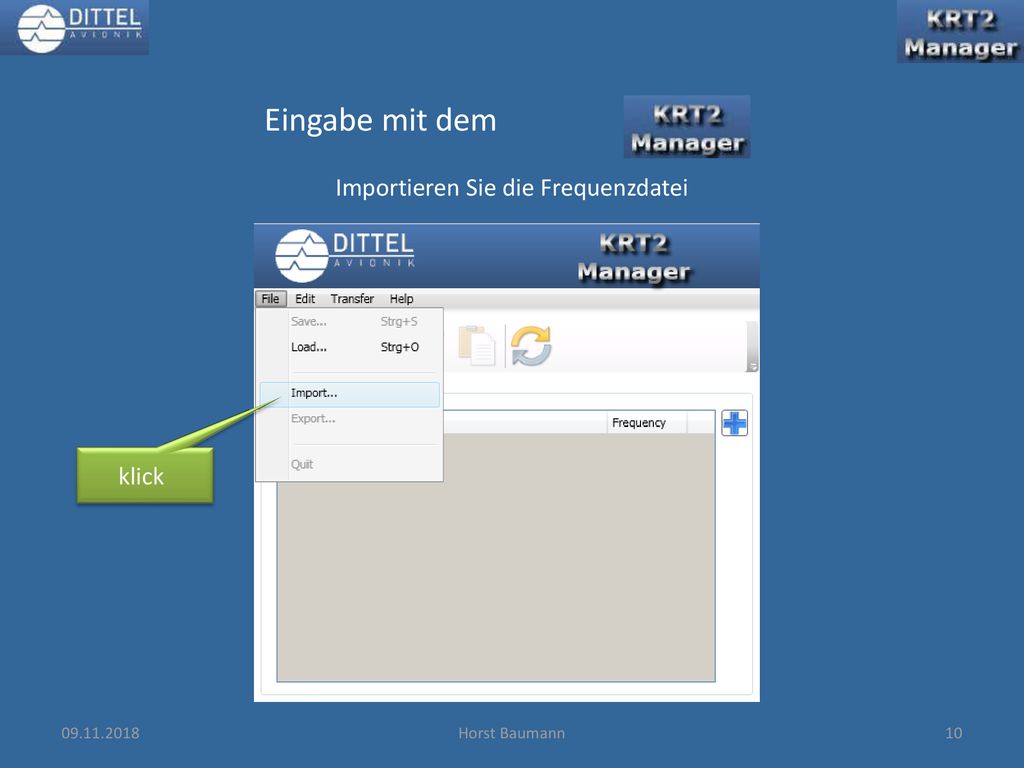
Task: Click the Frequency column header
Action: (x=647, y=423)
